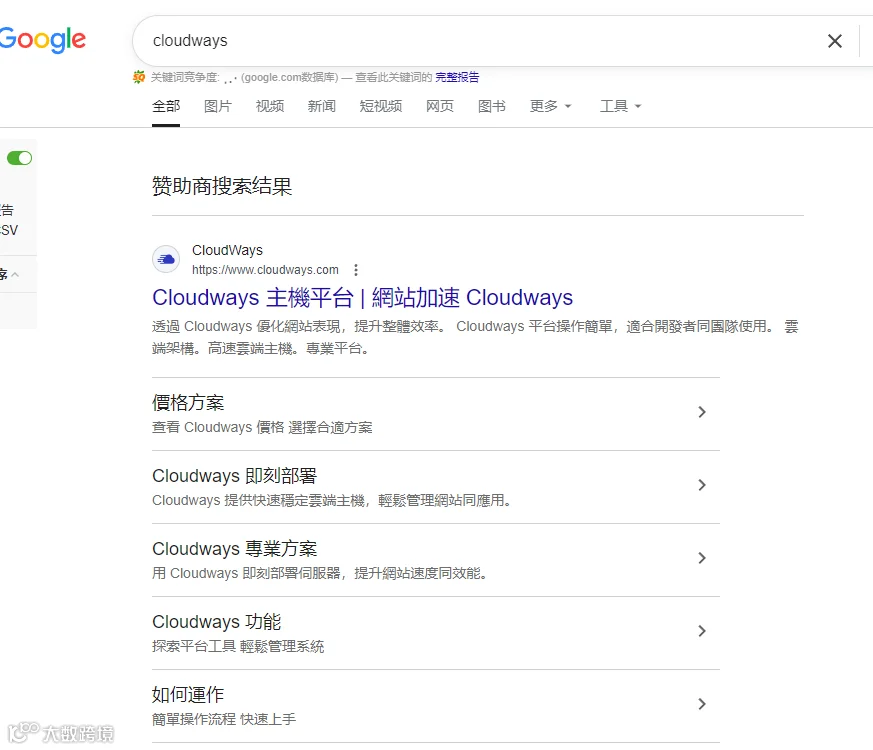
Task: Open the 工具 dropdown menu
Action: (x=620, y=106)
